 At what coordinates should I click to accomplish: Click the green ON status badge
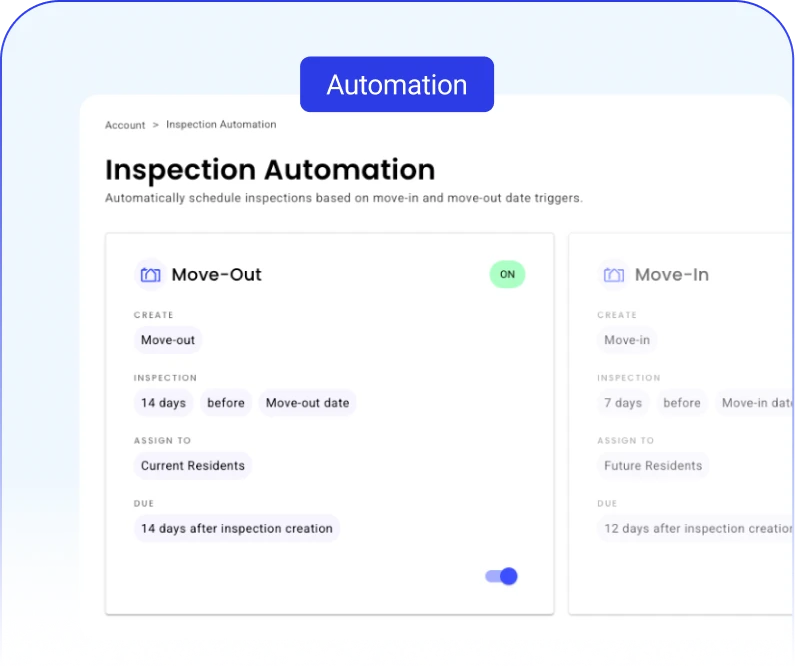click(x=507, y=274)
